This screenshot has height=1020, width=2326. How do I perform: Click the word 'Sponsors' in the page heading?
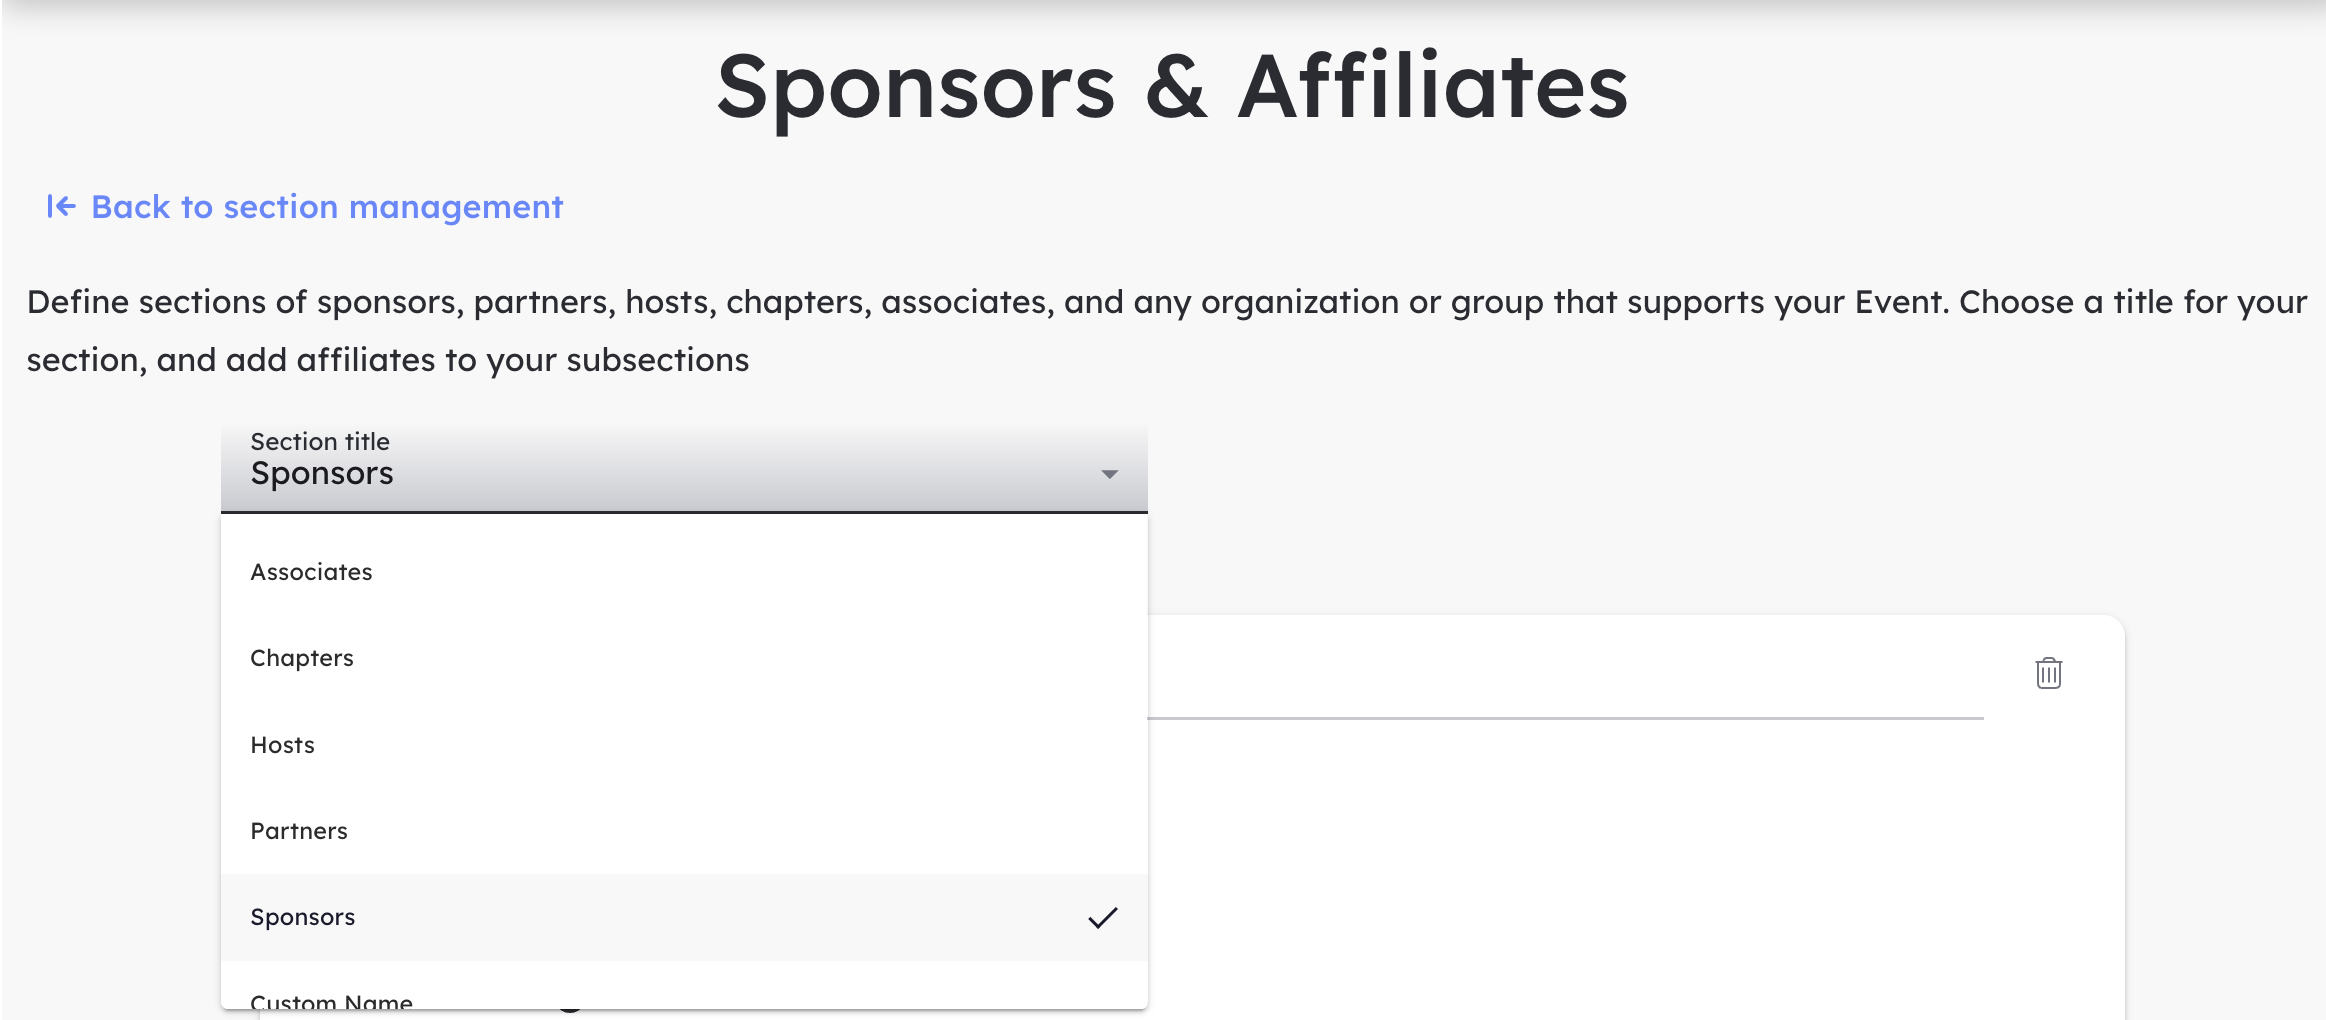click(x=915, y=88)
